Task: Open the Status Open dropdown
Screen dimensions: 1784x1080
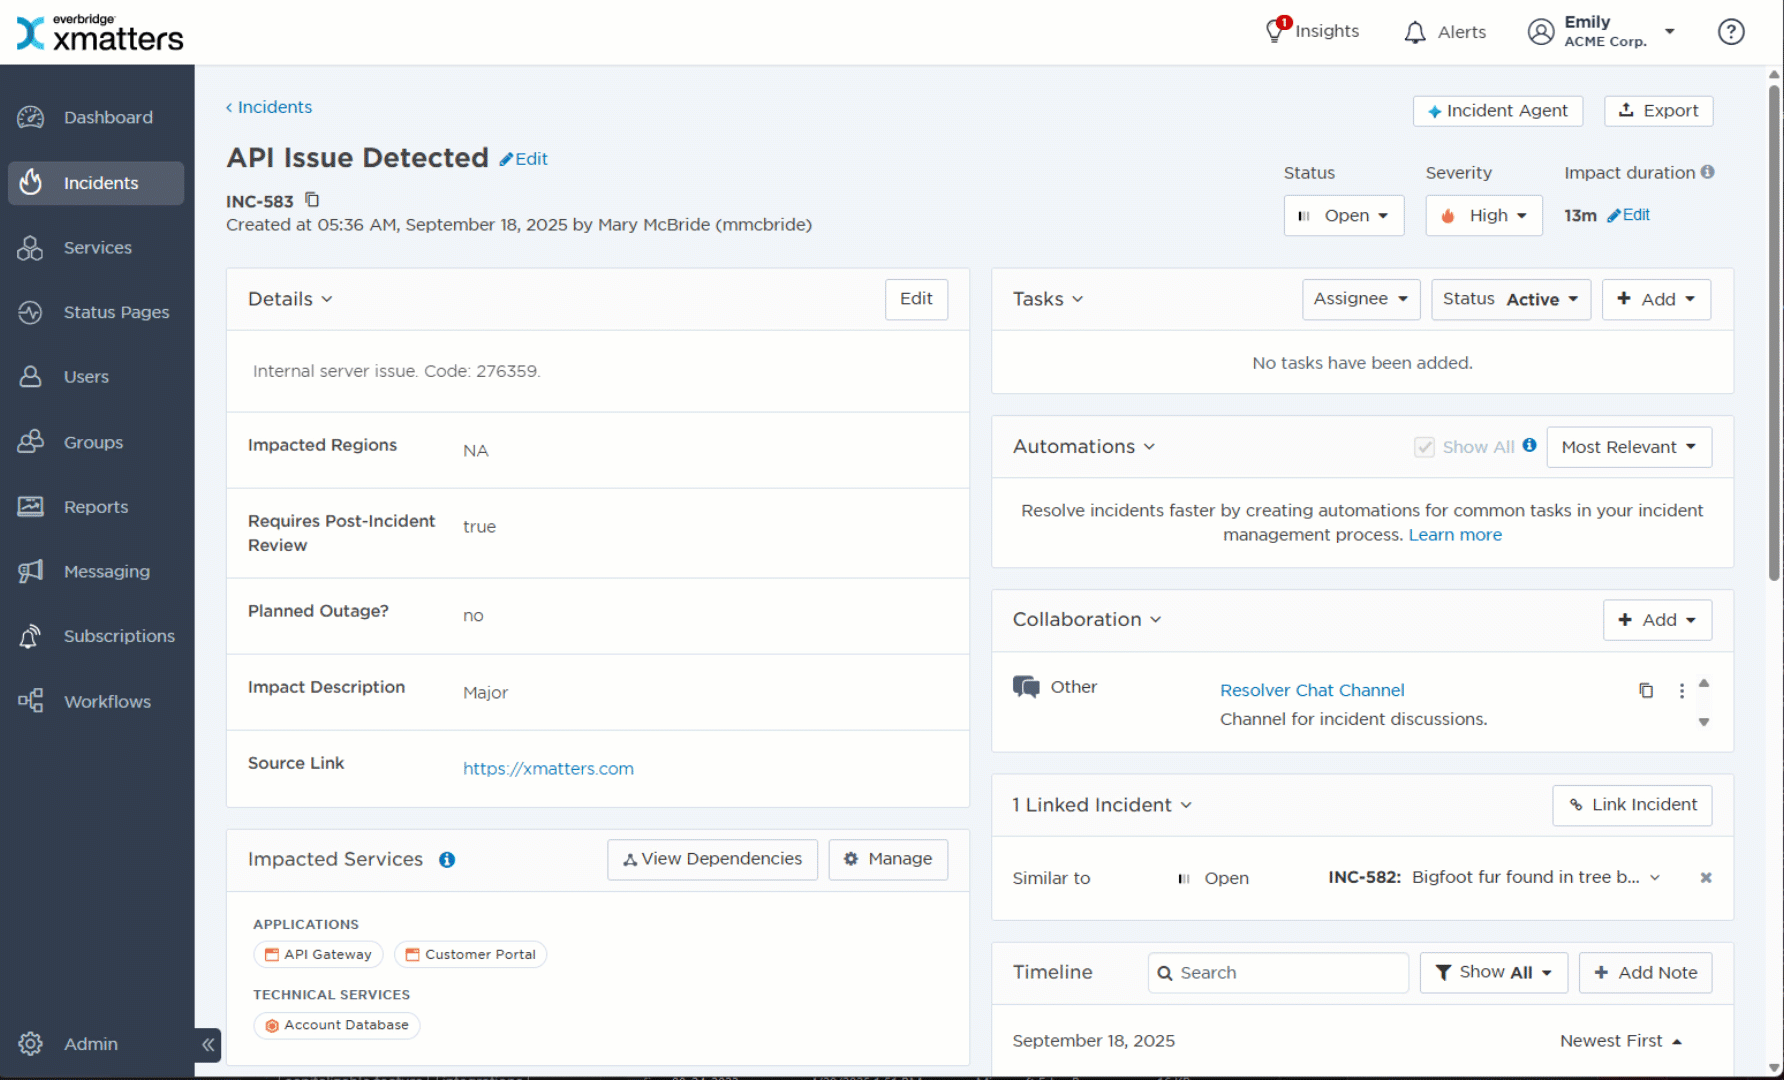Action: click(1343, 216)
